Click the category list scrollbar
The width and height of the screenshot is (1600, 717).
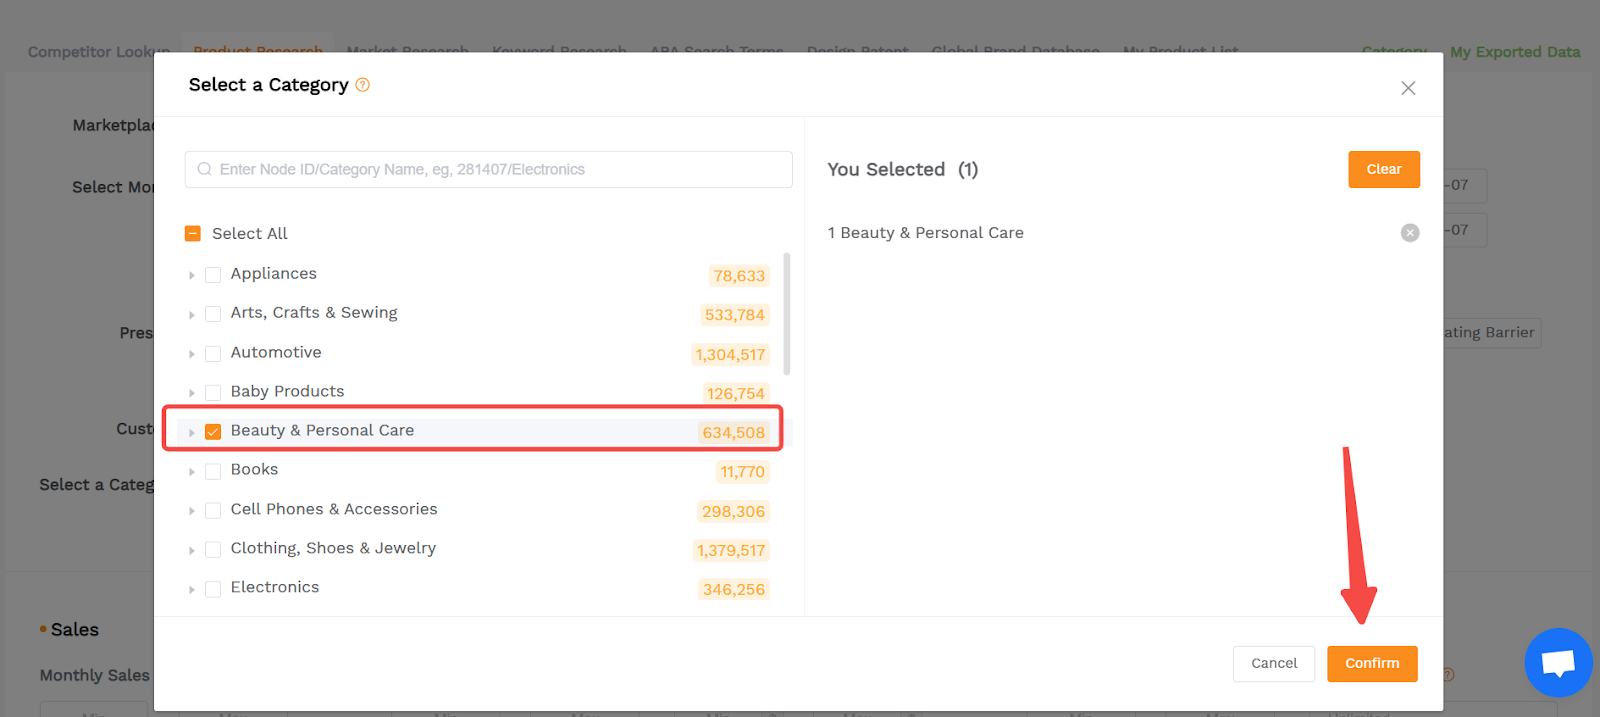(x=787, y=314)
